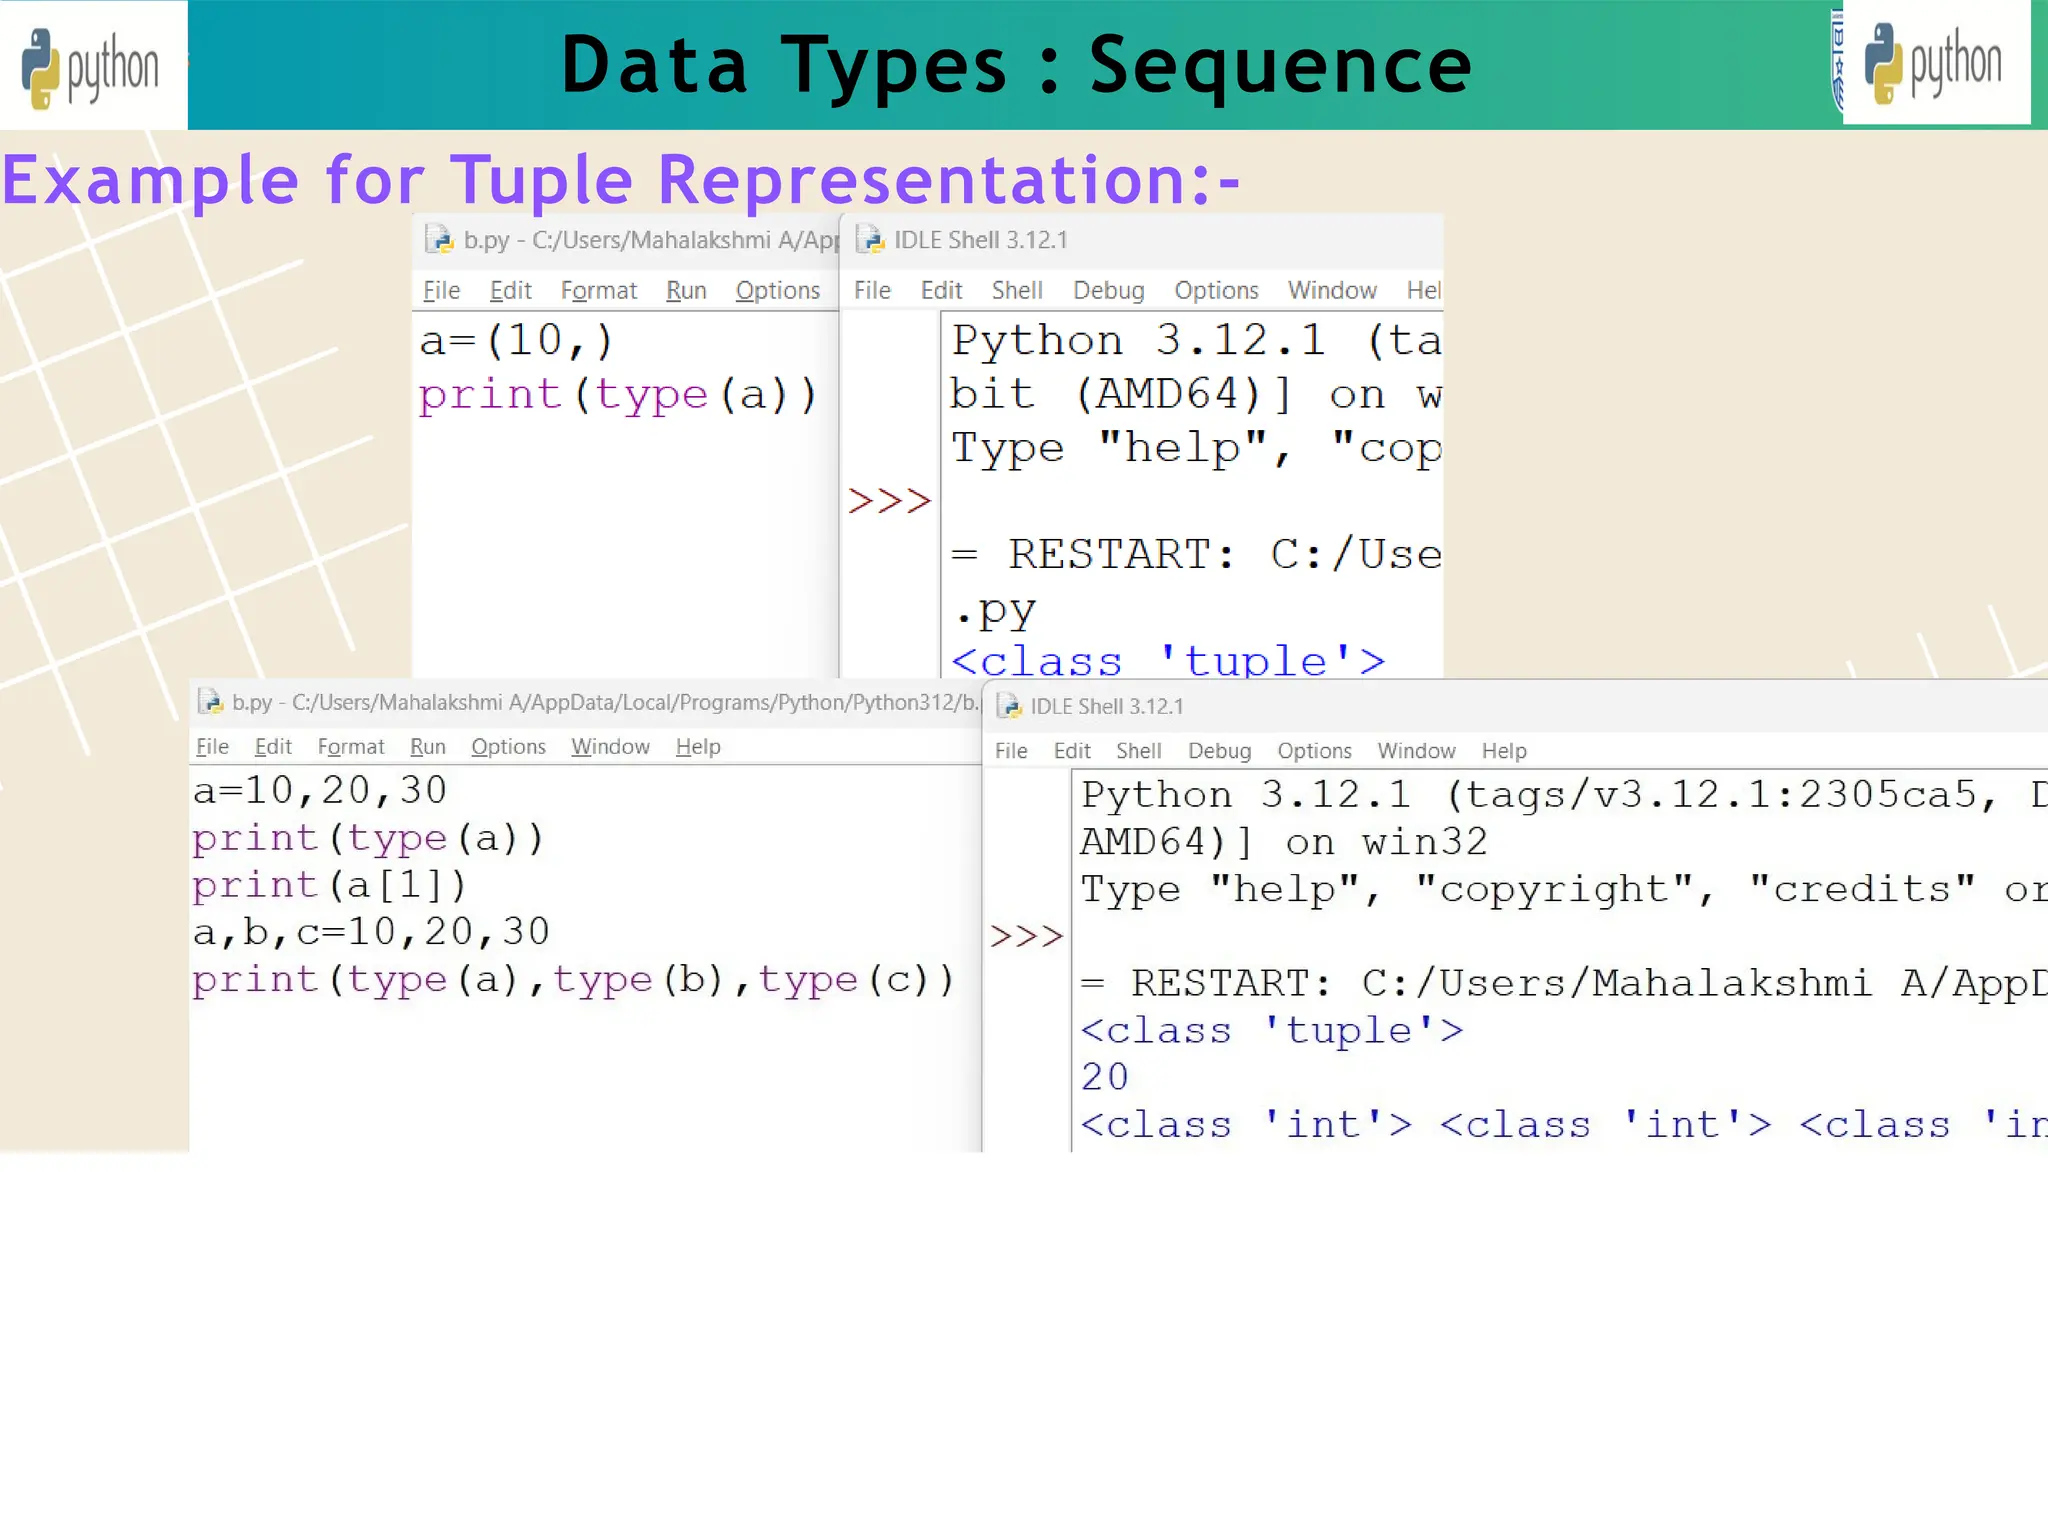
Task: Open the Run menu in upper editor window
Action: pyautogui.click(x=686, y=291)
